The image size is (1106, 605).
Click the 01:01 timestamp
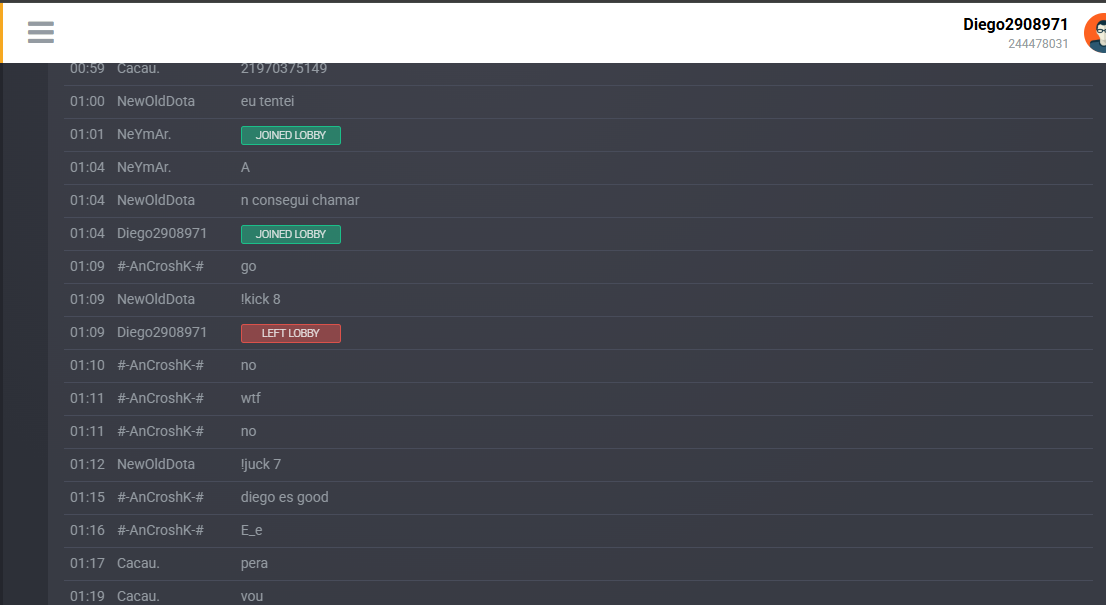(x=87, y=134)
